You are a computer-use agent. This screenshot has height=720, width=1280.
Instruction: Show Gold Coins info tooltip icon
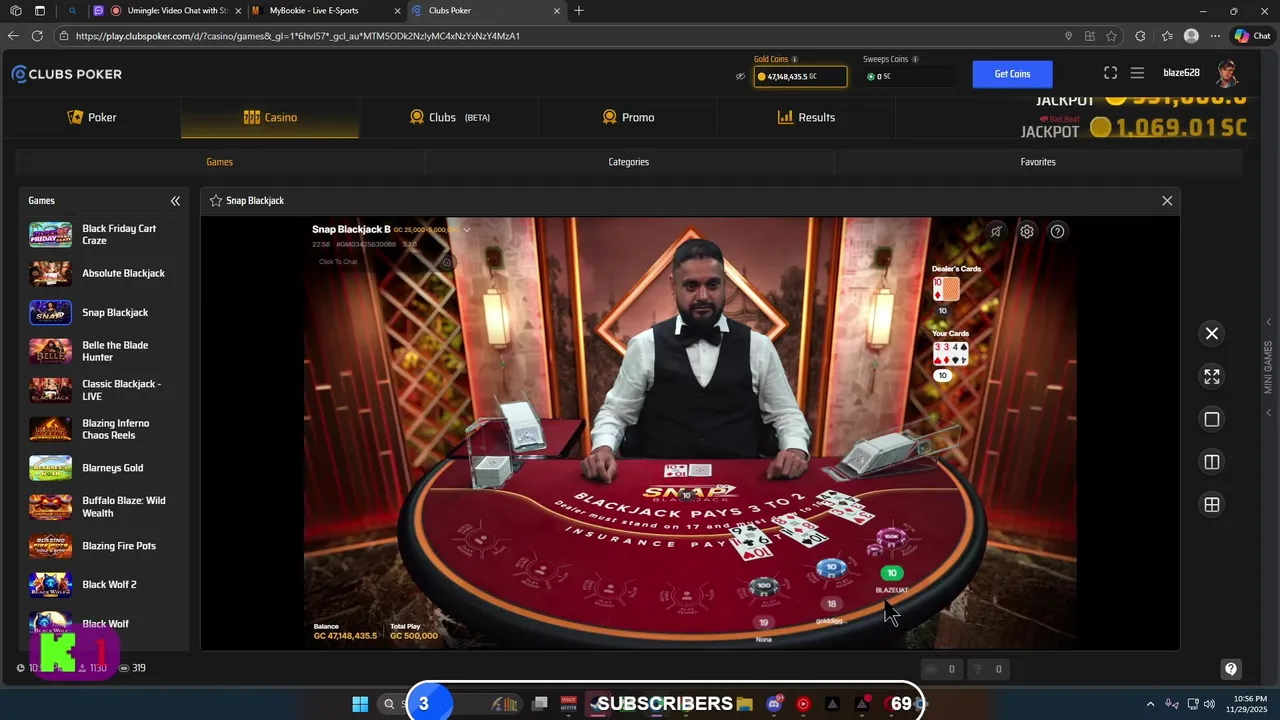click(795, 60)
